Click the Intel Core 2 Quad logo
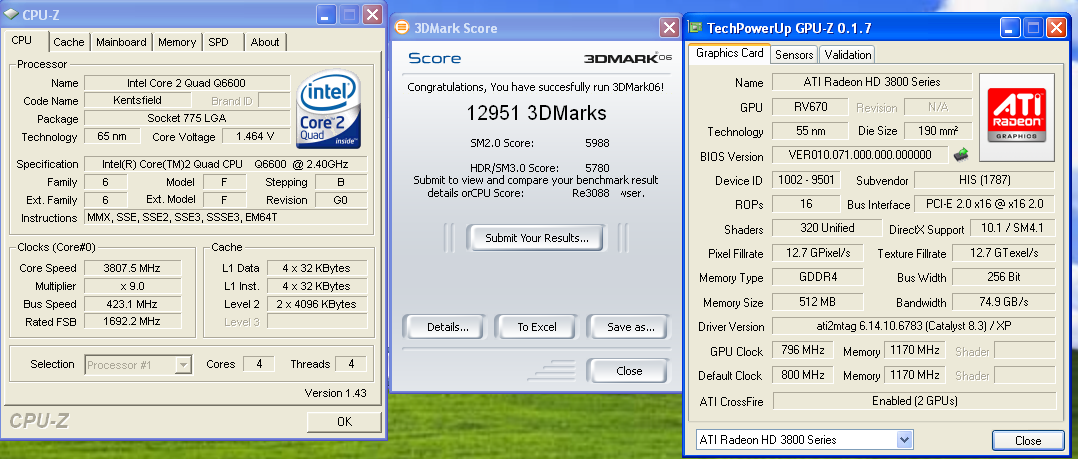Screen dimensions: 1078x460 (x=329, y=109)
